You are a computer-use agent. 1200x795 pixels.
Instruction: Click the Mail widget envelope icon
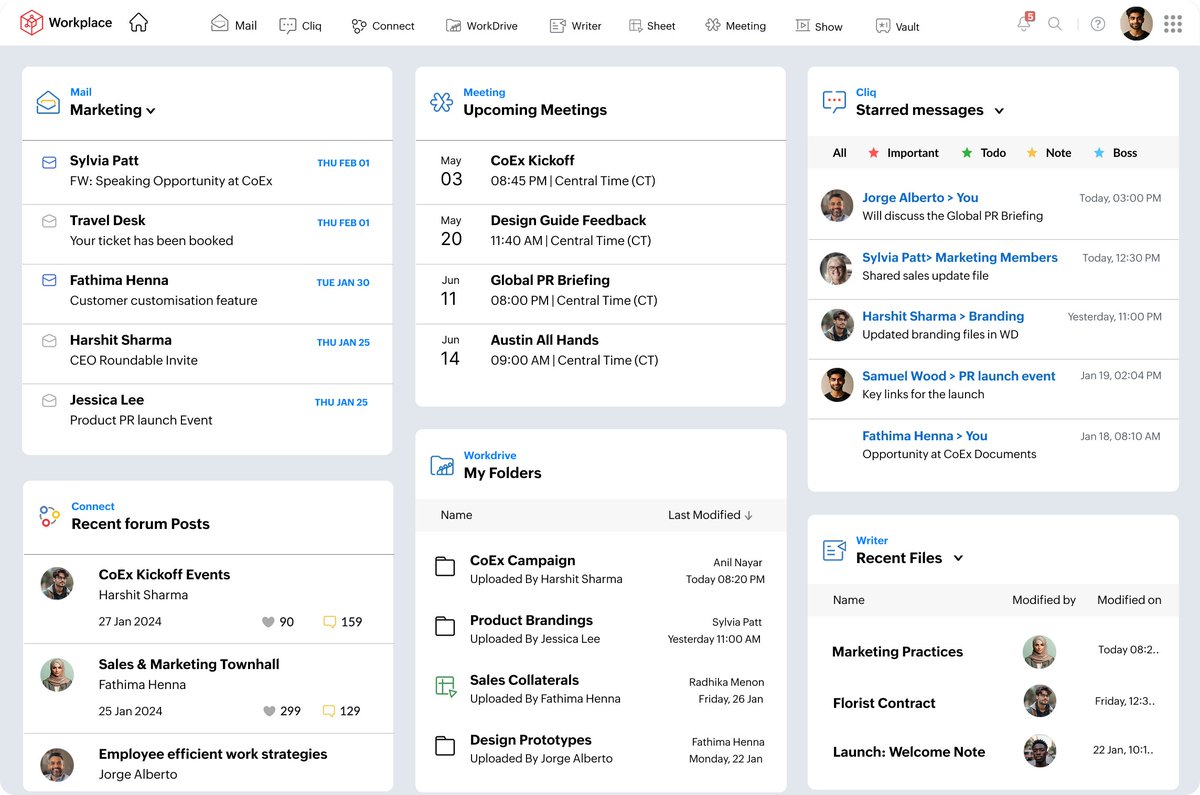tap(48, 102)
